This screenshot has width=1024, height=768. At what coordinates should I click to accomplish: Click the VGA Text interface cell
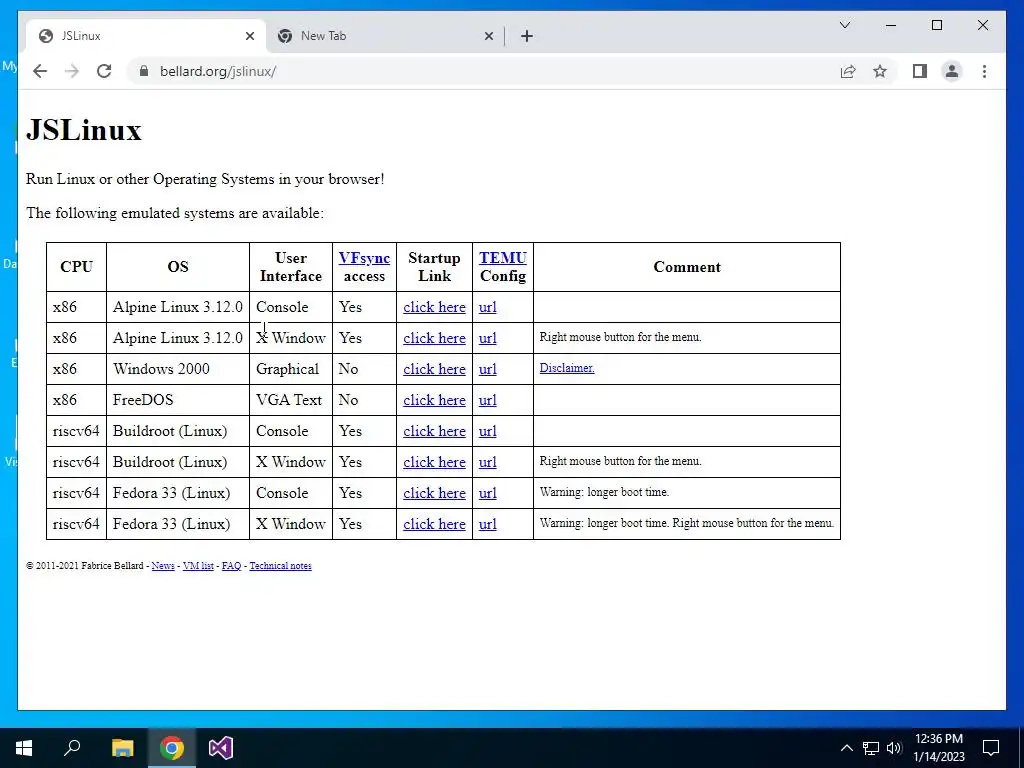[x=289, y=400]
